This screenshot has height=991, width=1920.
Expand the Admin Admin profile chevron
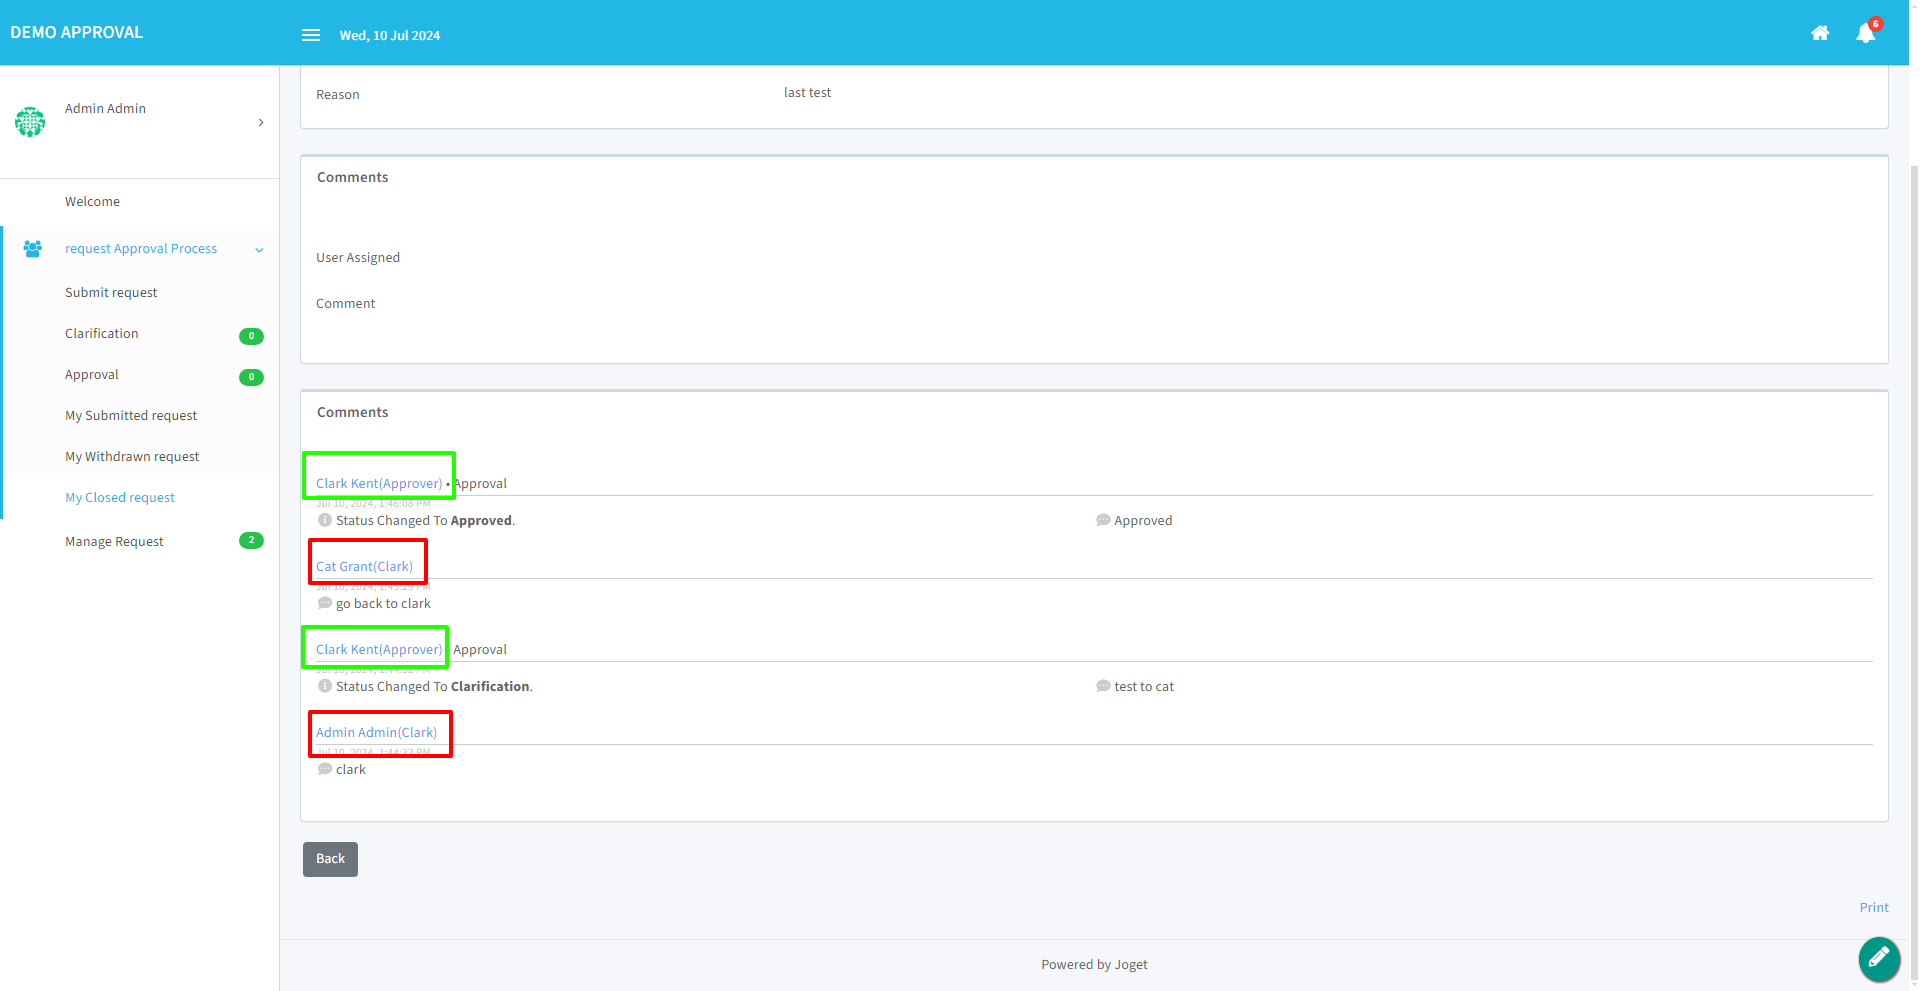[x=261, y=123]
